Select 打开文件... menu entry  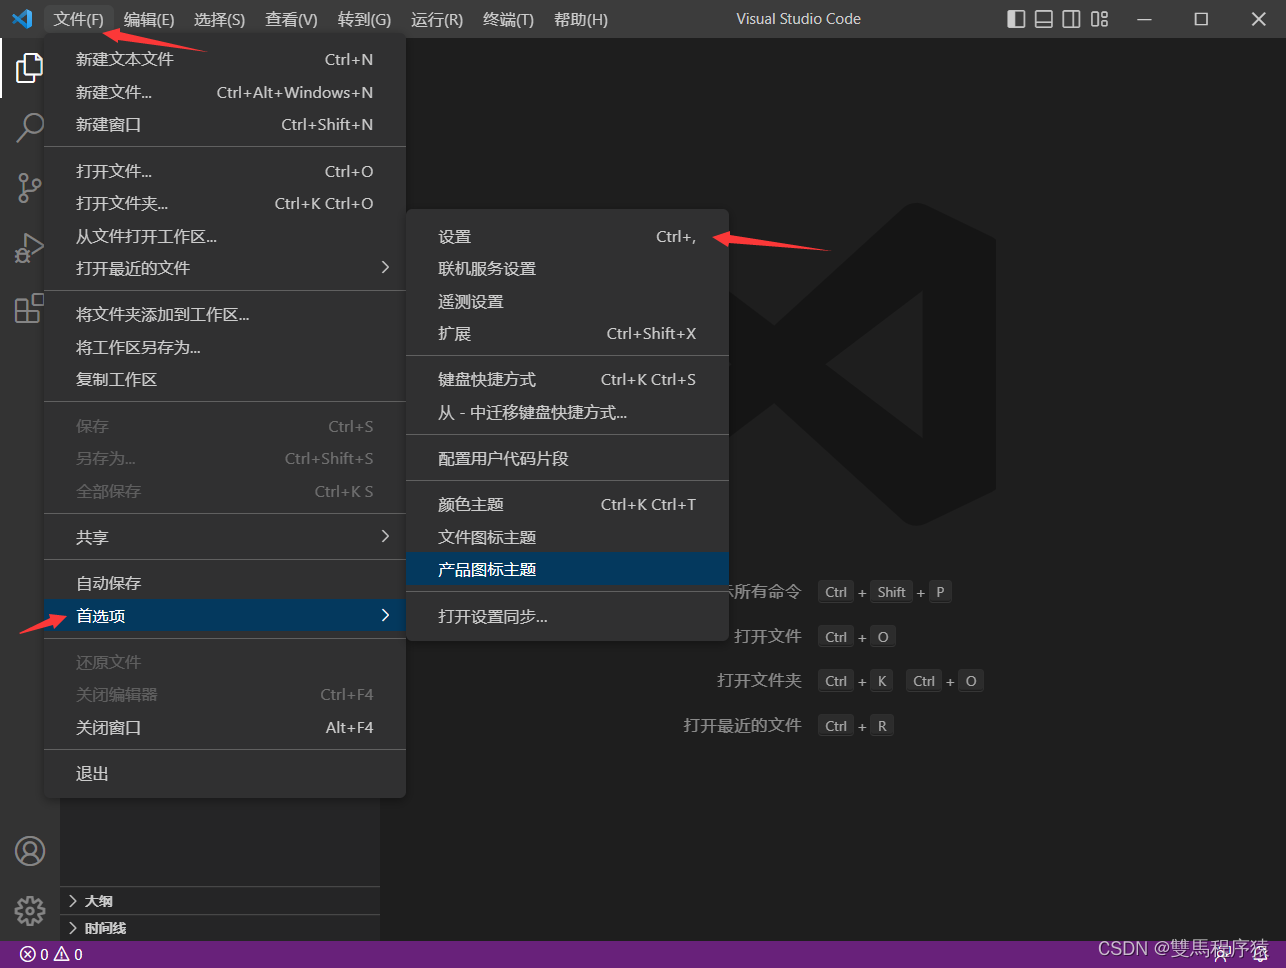pyautogui.click(x=225, y=171)
